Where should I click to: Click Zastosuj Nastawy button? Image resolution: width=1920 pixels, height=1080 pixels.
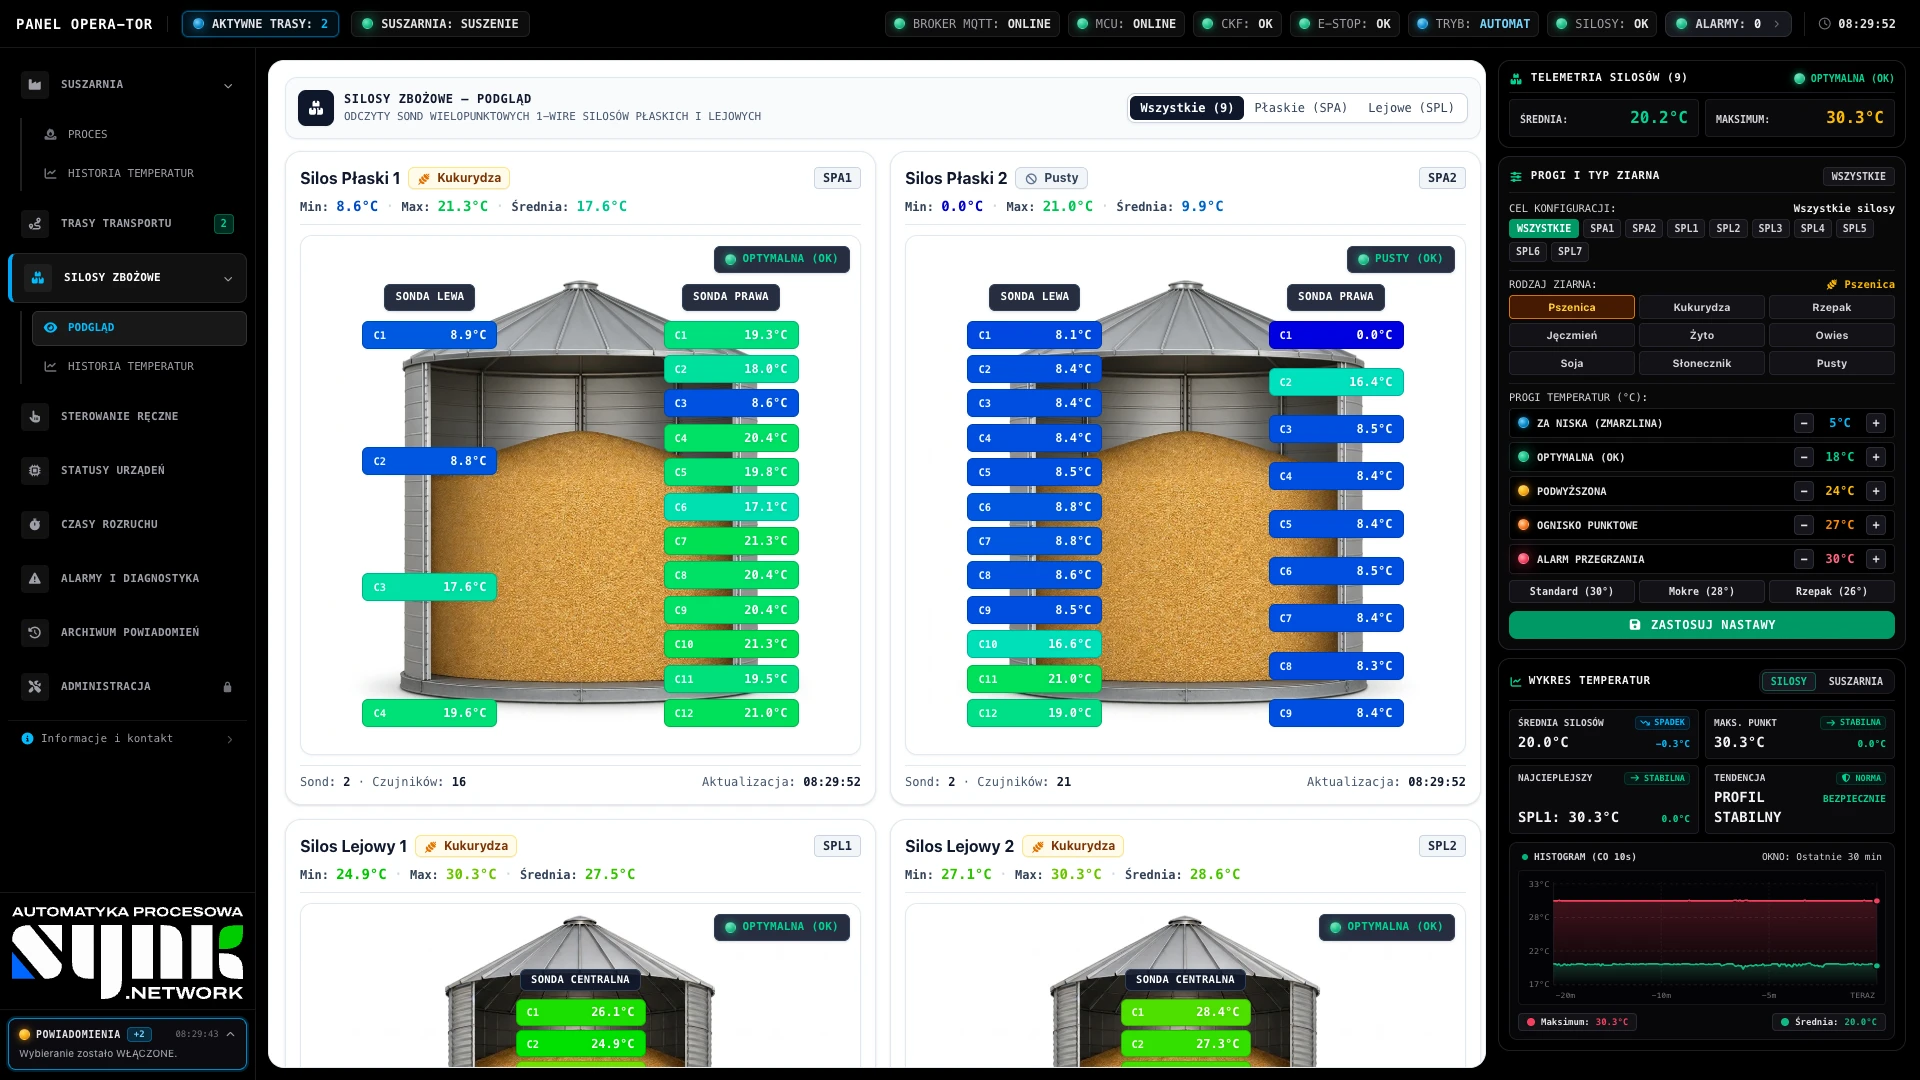1701,625
